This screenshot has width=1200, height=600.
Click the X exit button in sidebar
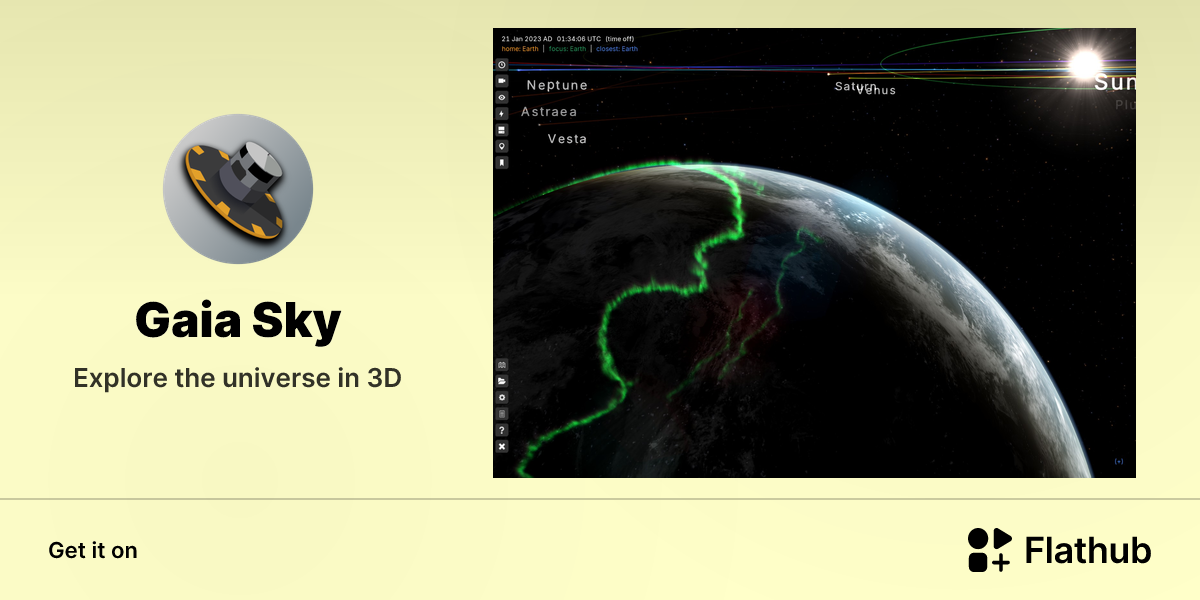click(502, 446)
